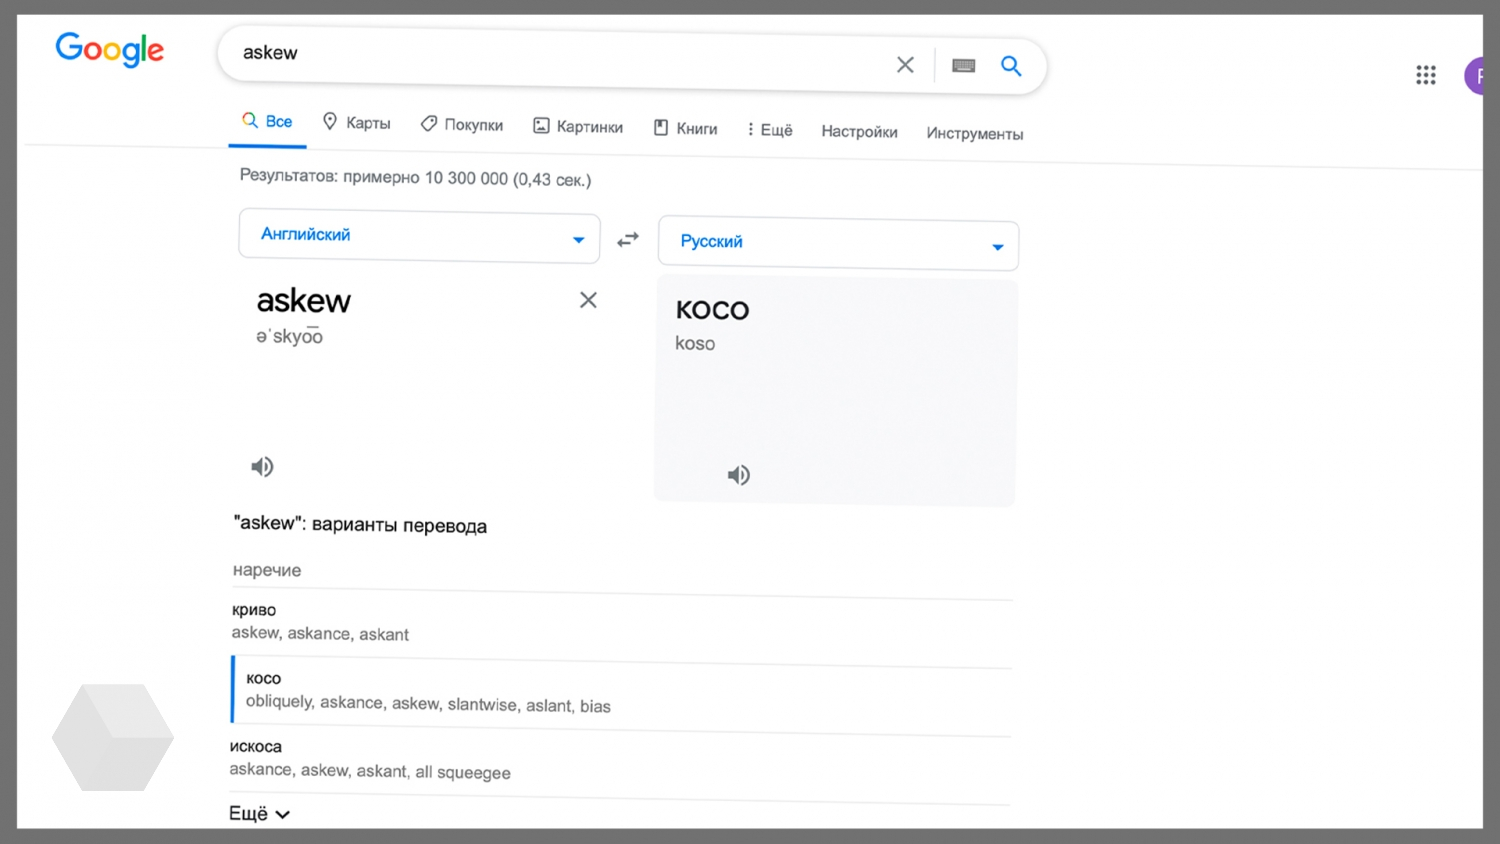
Task: Click the transliteration koso
Action: point(695,343)
